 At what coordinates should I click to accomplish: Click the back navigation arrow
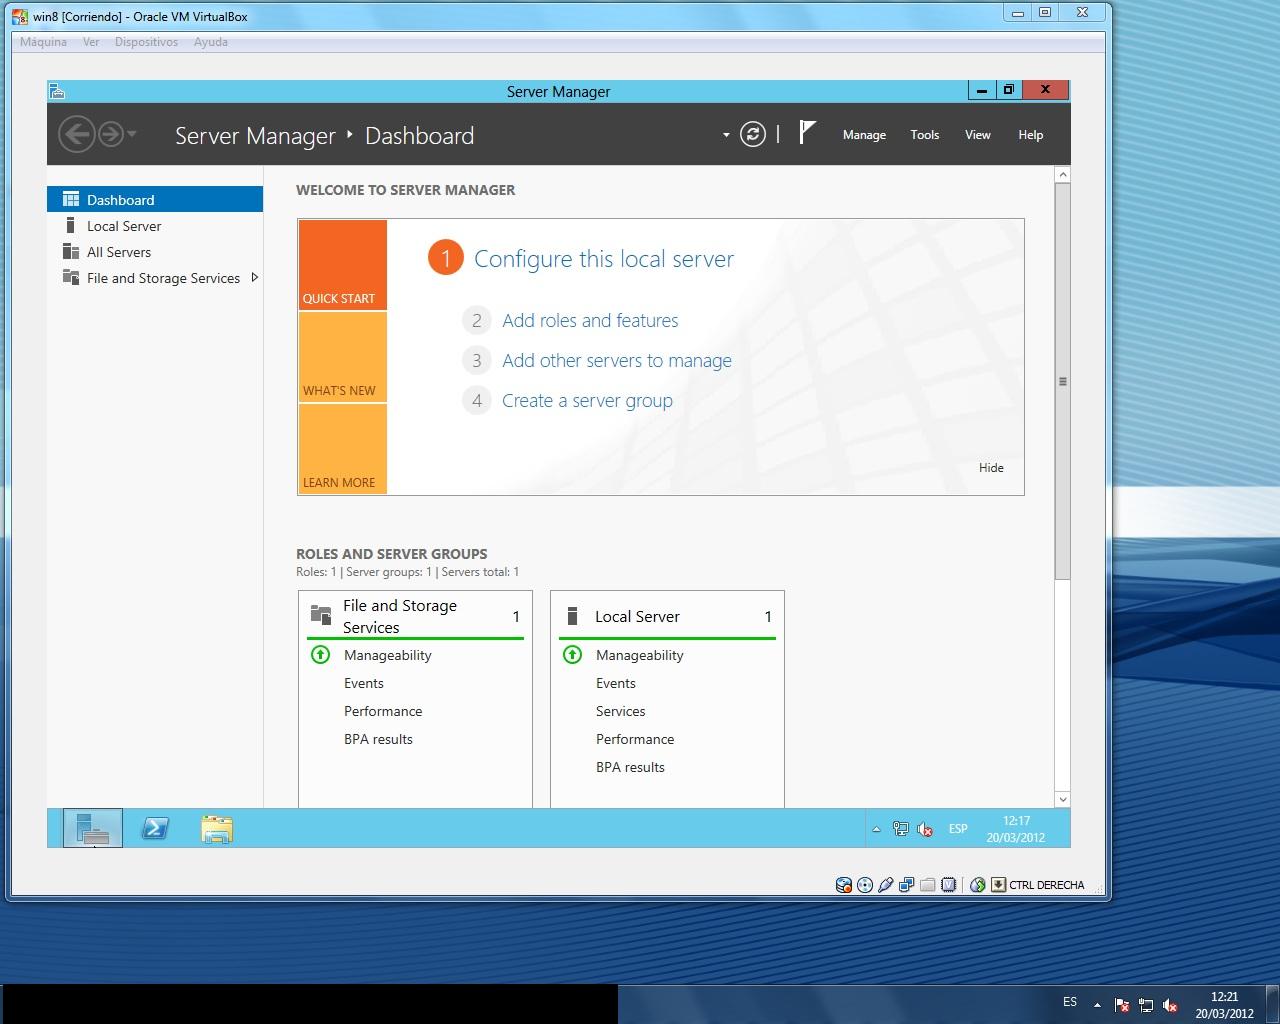(x=77, y=134)
